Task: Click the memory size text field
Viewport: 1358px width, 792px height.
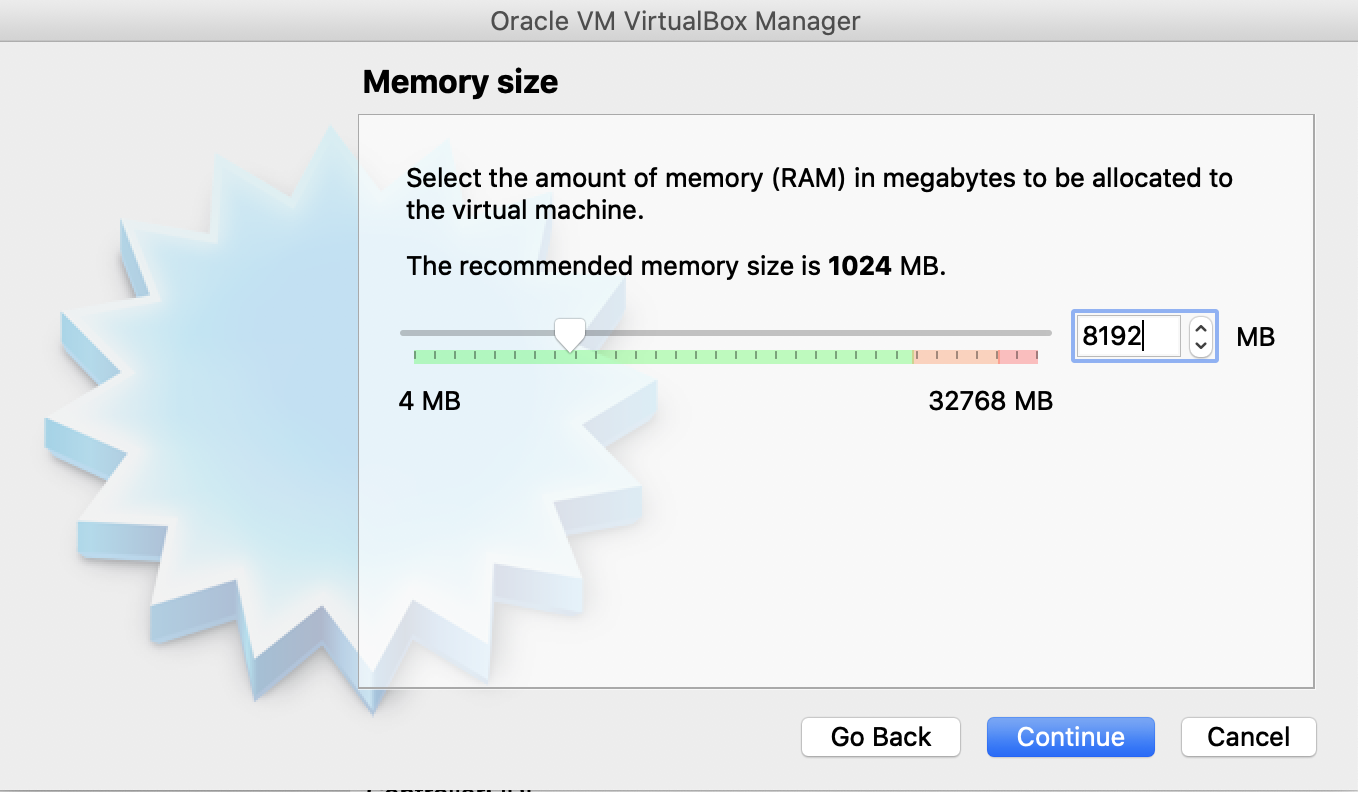Action: point(1125,336)
